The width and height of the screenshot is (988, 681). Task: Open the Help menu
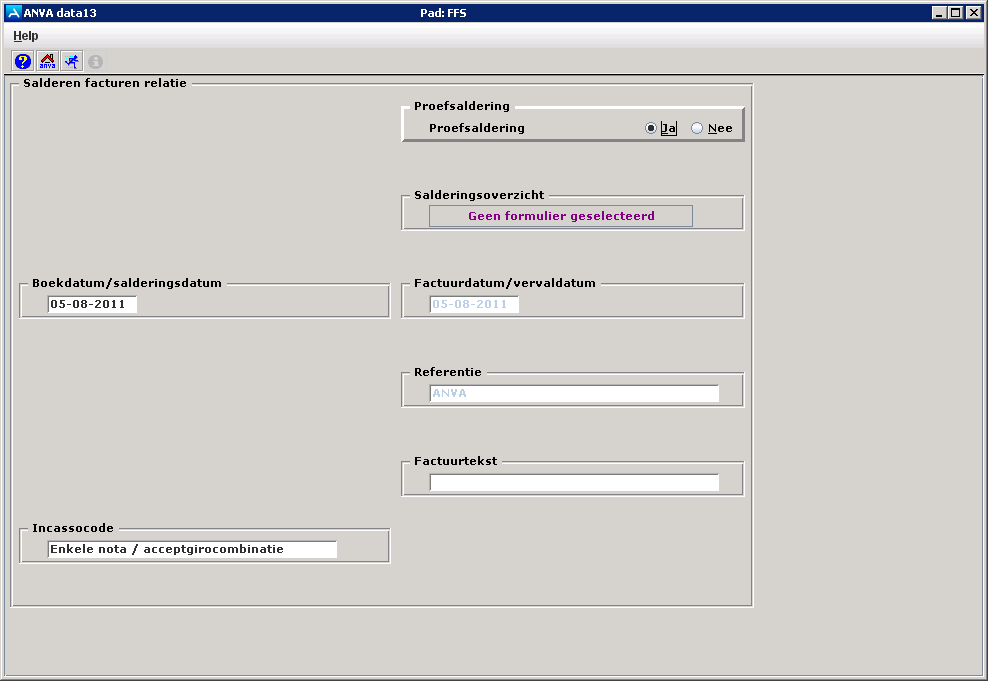(x=26, y=35)
